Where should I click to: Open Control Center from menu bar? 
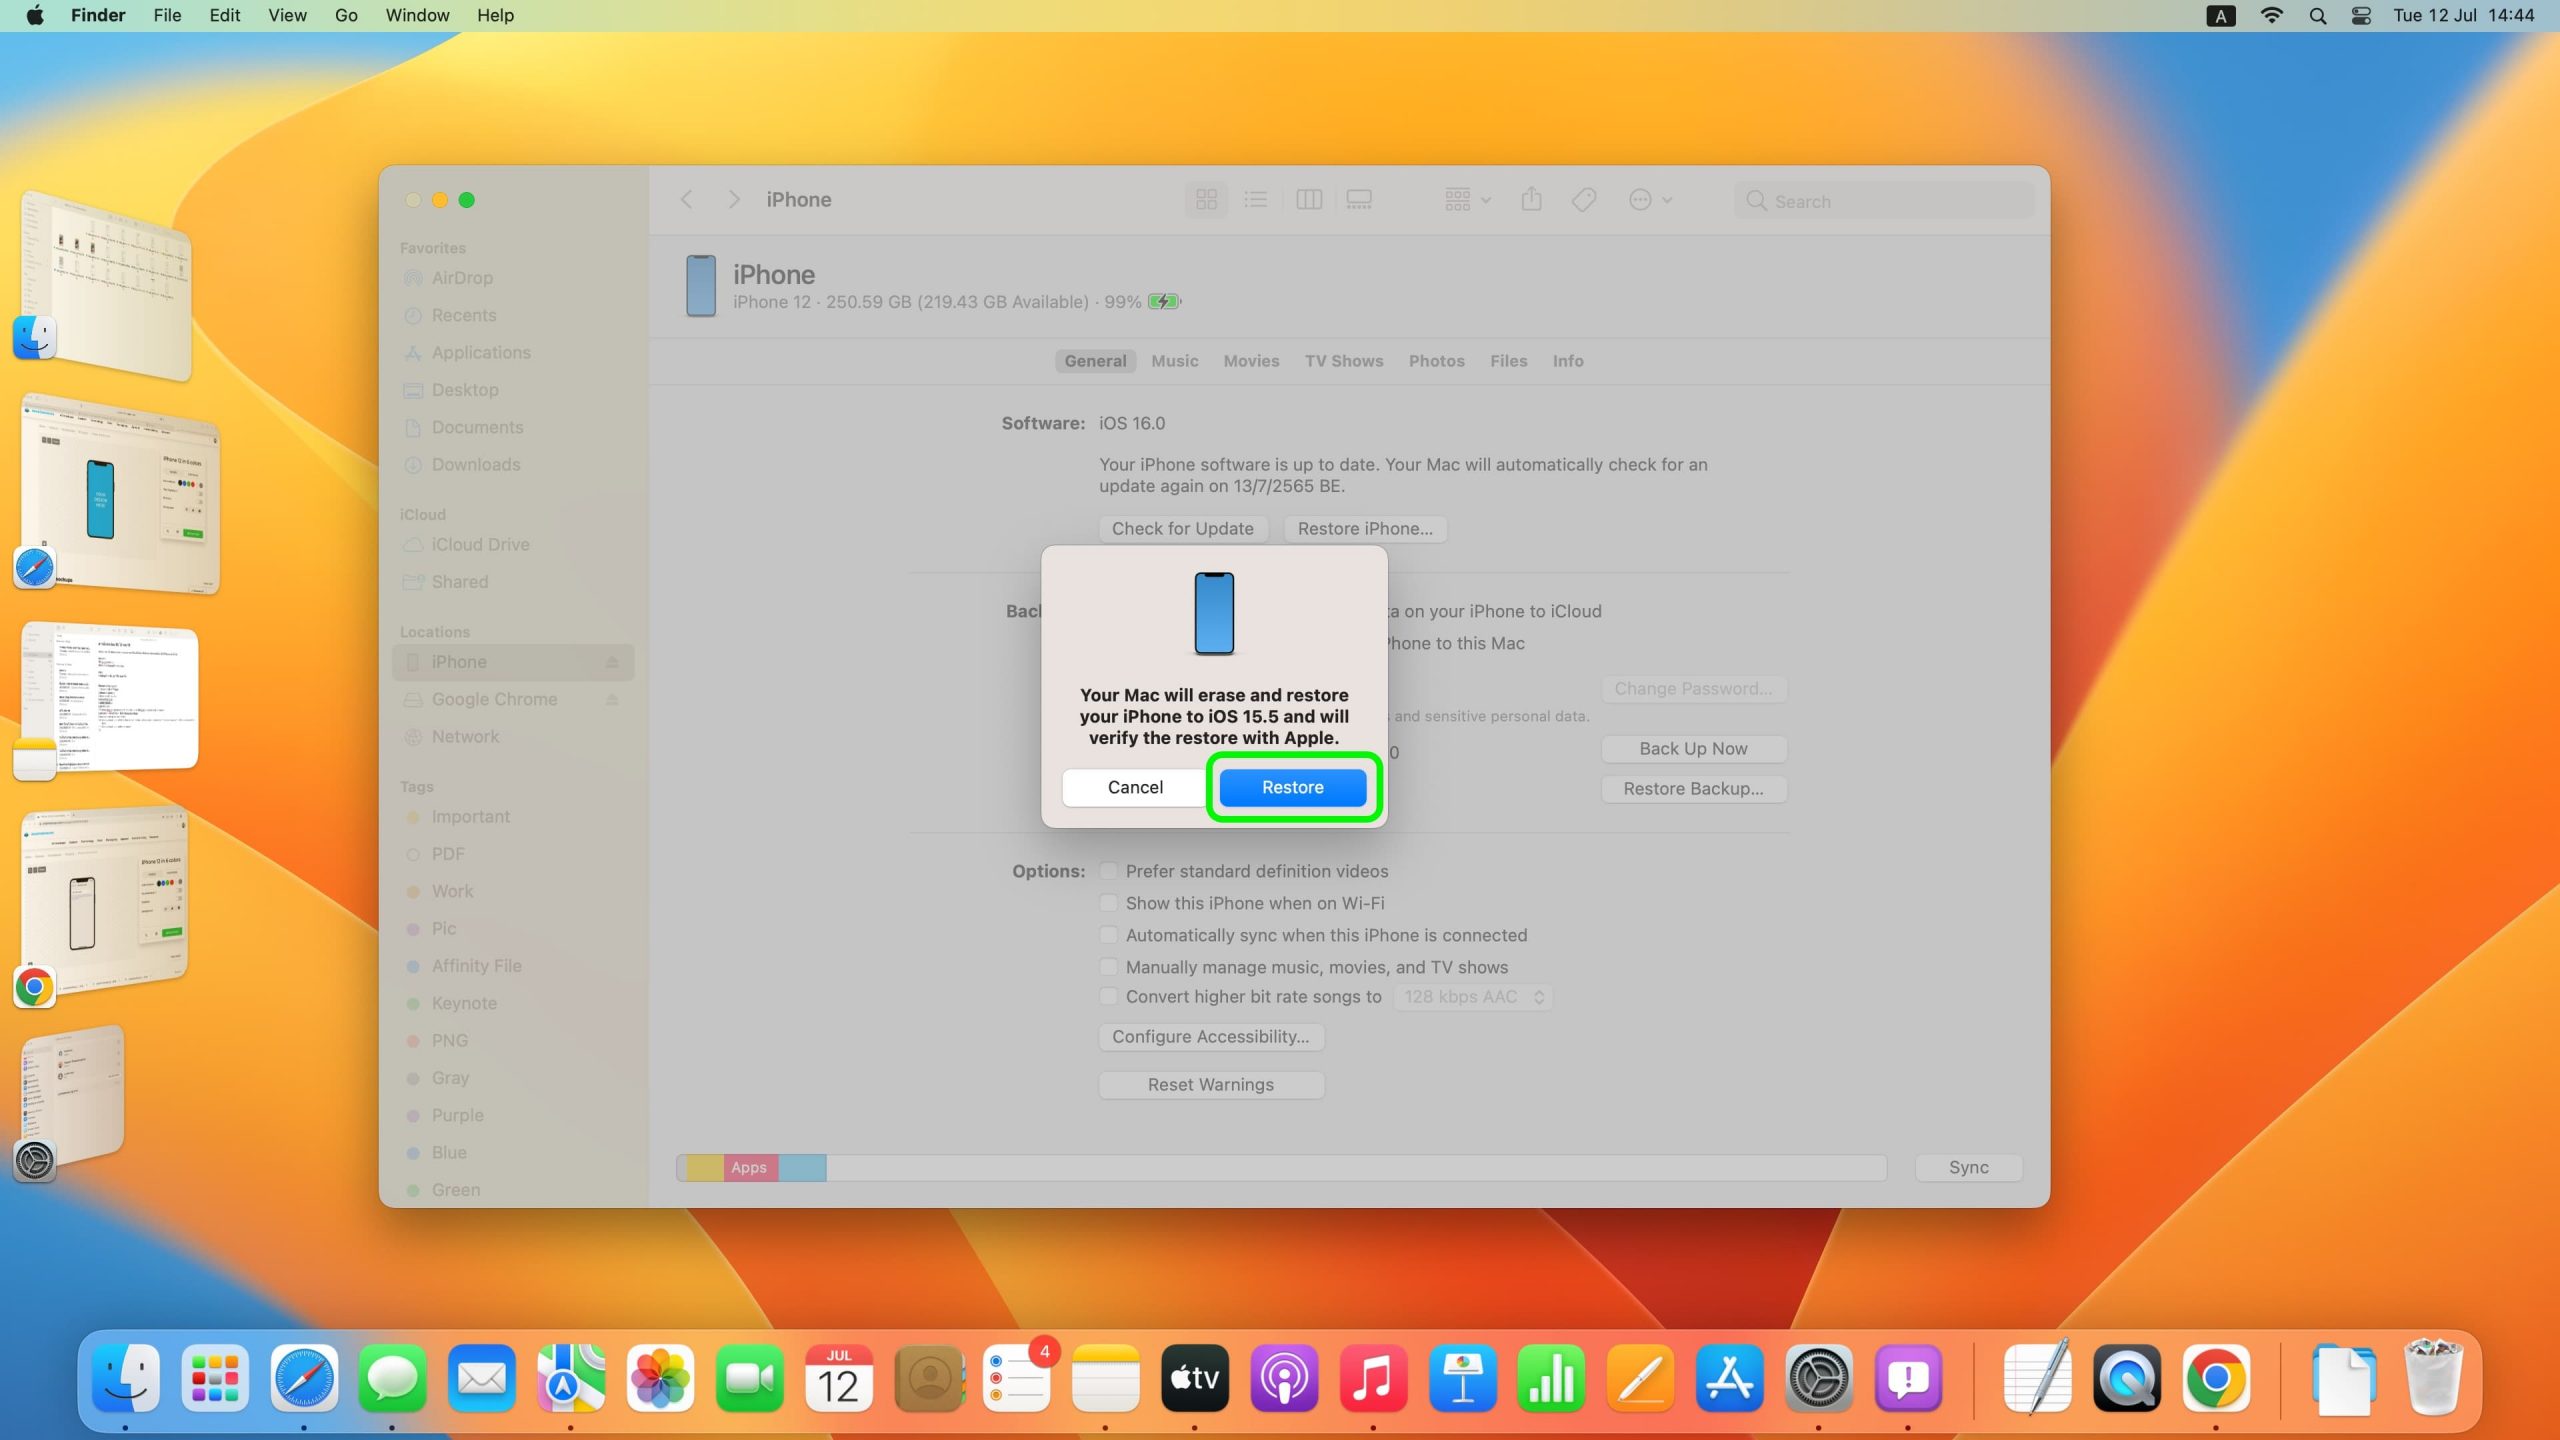2360,15
